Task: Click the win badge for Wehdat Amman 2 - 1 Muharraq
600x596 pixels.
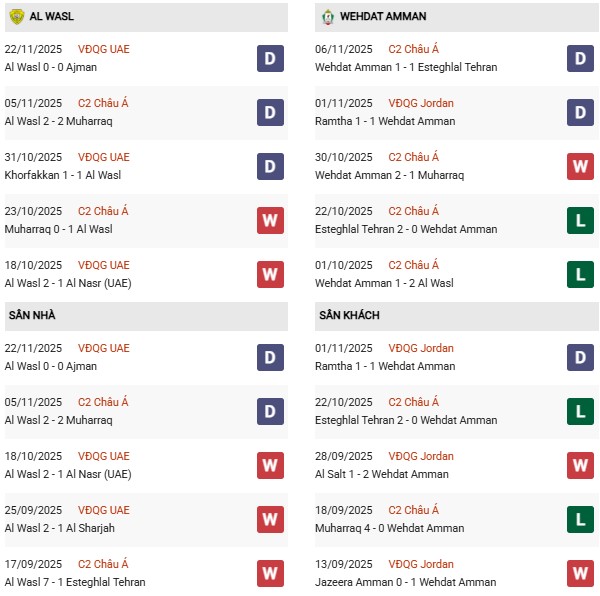Action: [x=581, y=166]
